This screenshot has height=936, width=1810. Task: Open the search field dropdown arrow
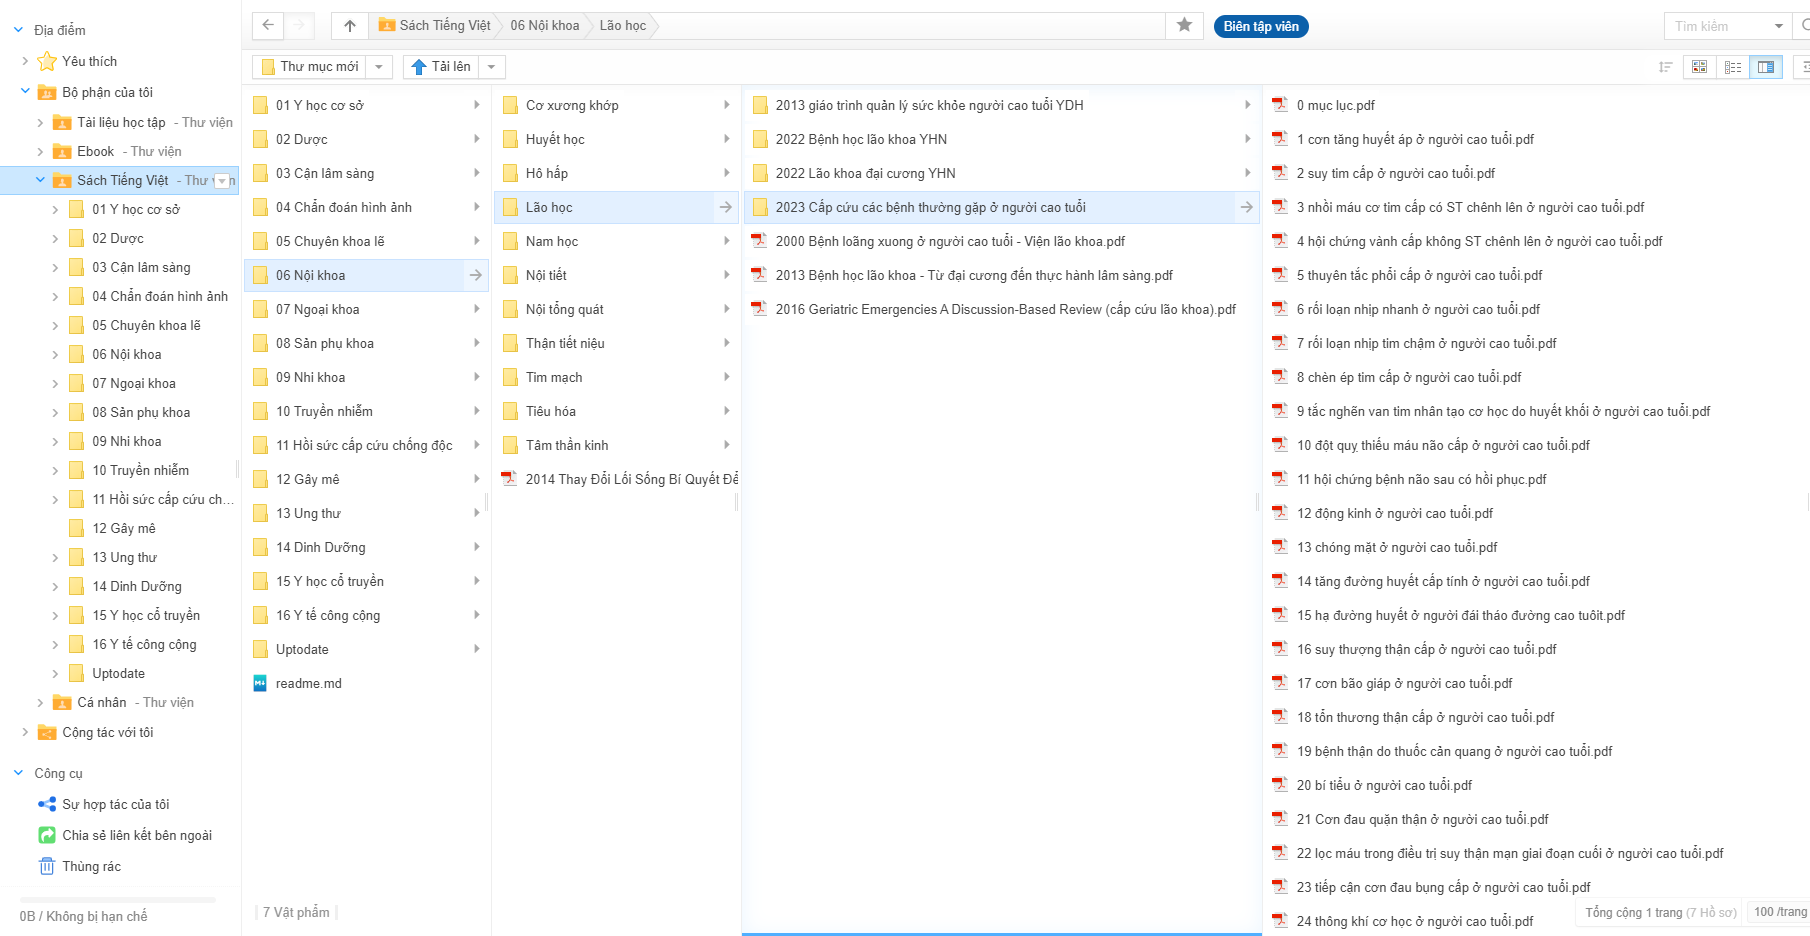click(x=1778, y=26)
